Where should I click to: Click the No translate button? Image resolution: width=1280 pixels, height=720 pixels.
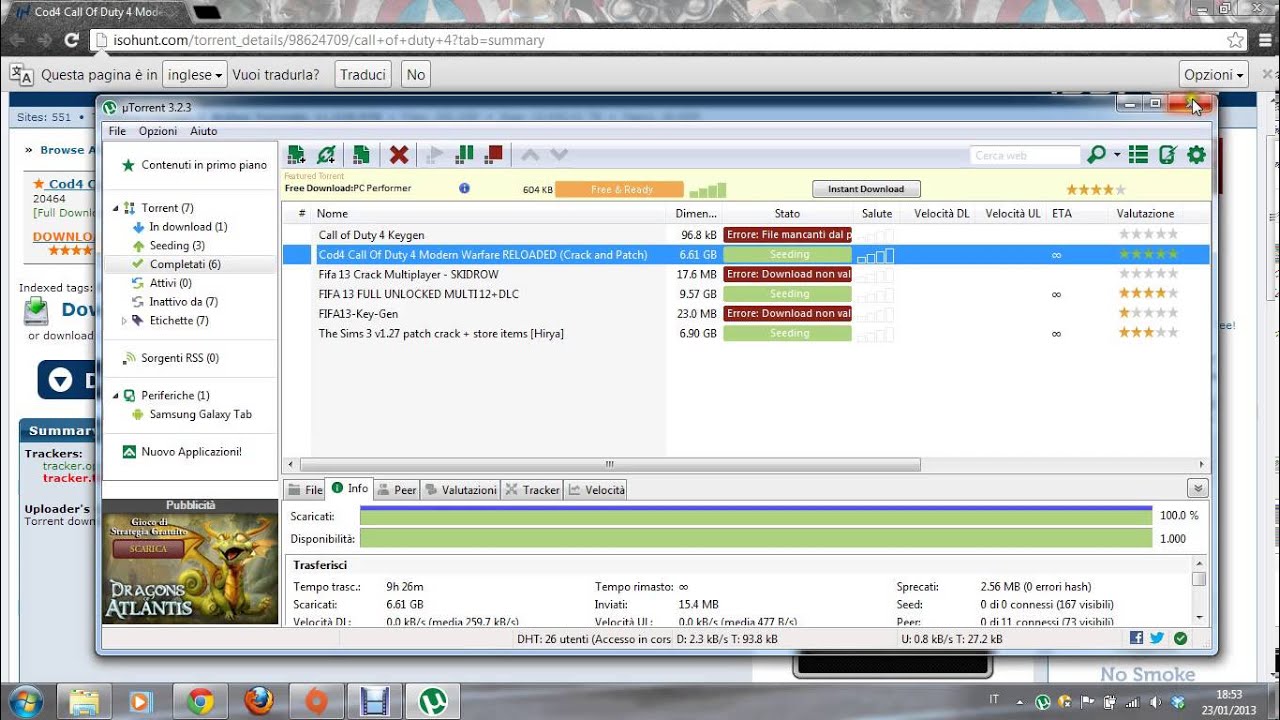click(416, 74)
